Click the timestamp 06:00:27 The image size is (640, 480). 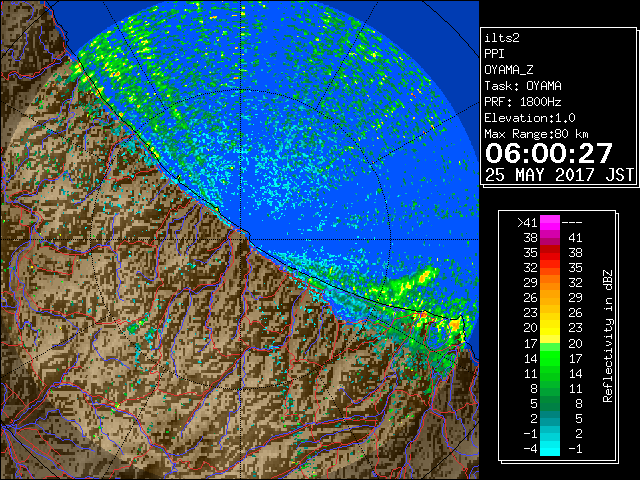[x=549, y=153]
